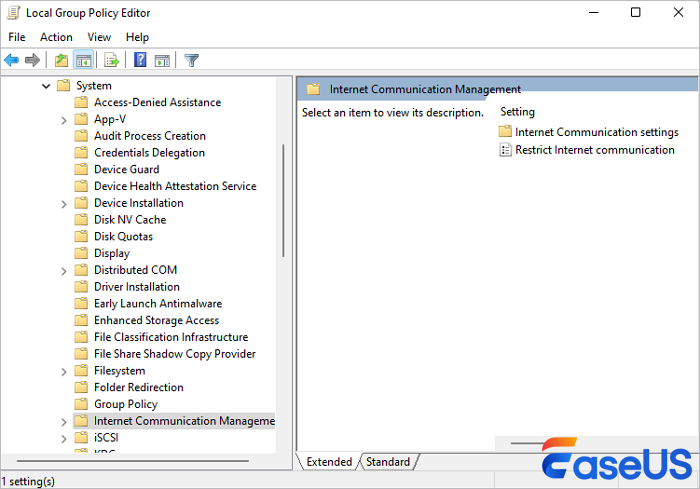Screen dimensions: 700x489
Task: Toggle the Show/Hide Console Tree icon
Action: click(x=84, y=60)
